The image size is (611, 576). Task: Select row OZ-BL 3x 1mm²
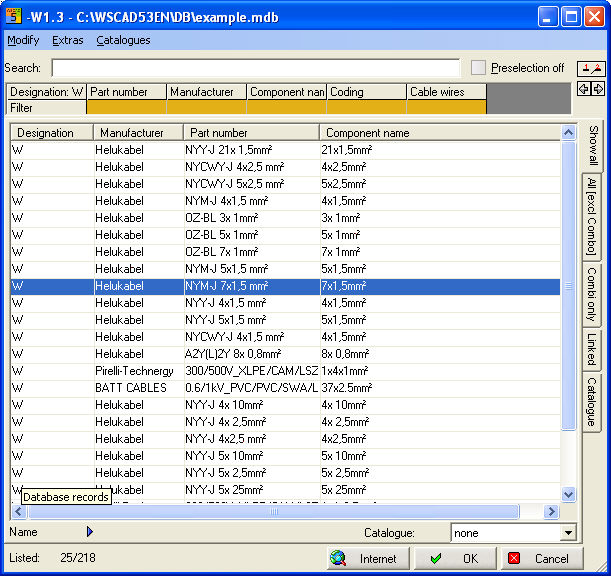pos(285,218)
